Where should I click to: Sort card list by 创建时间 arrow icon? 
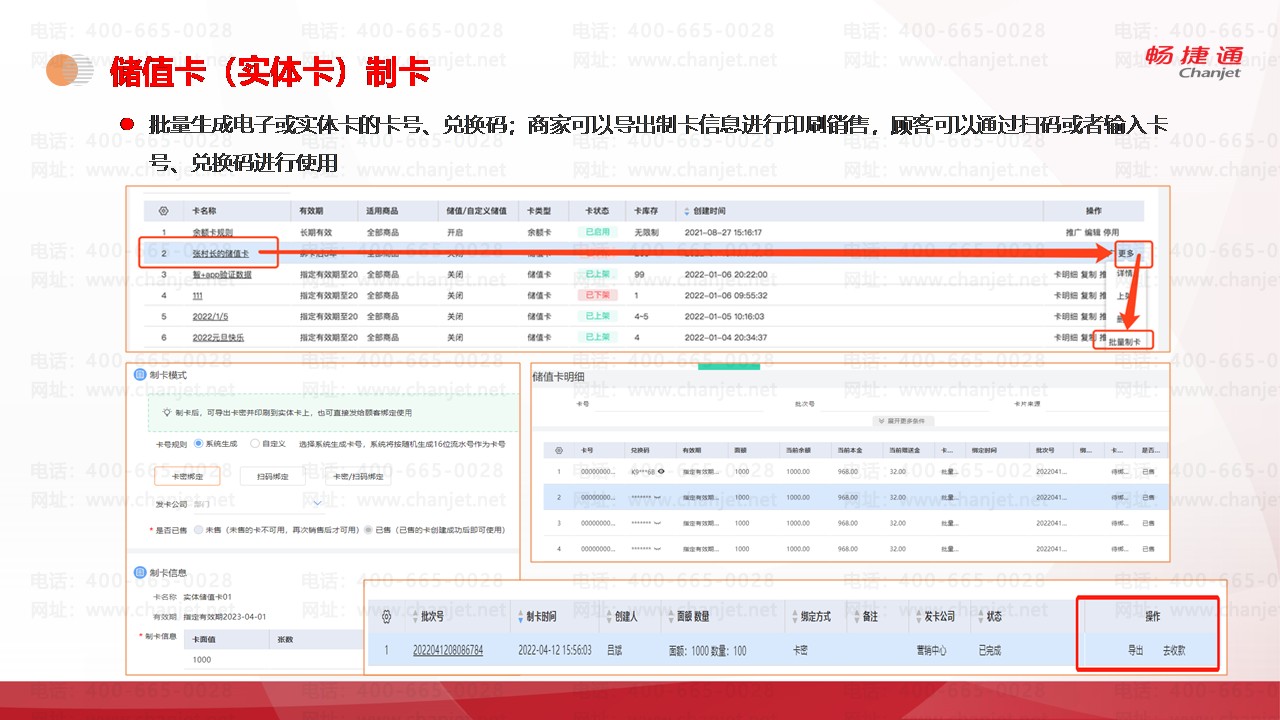click(x=685, y=211)
